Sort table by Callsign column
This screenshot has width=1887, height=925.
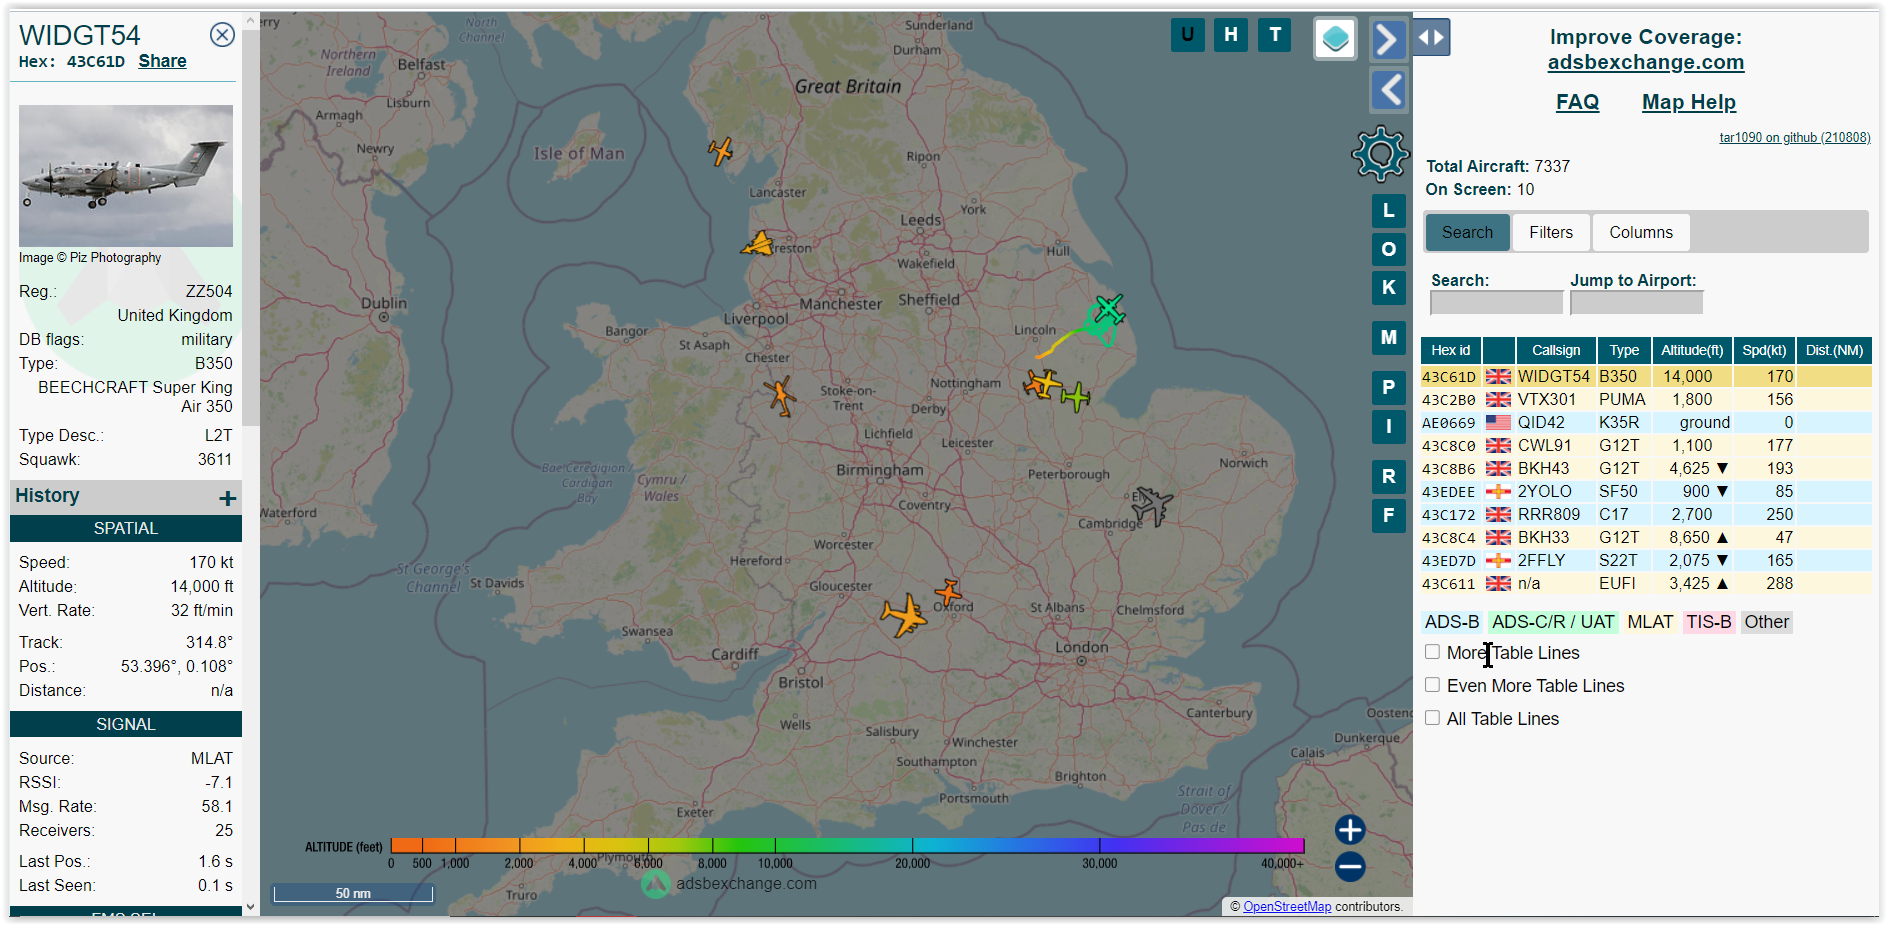click(x=1556, y=350)
